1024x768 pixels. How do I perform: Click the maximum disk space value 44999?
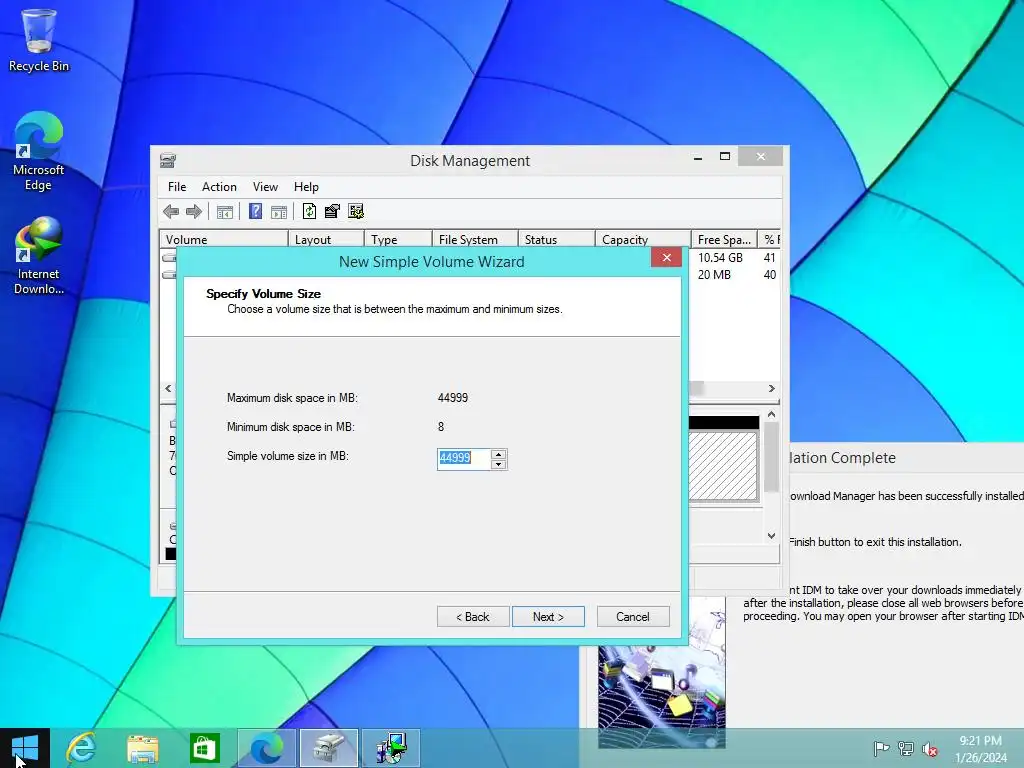click(x=453, y=398)
